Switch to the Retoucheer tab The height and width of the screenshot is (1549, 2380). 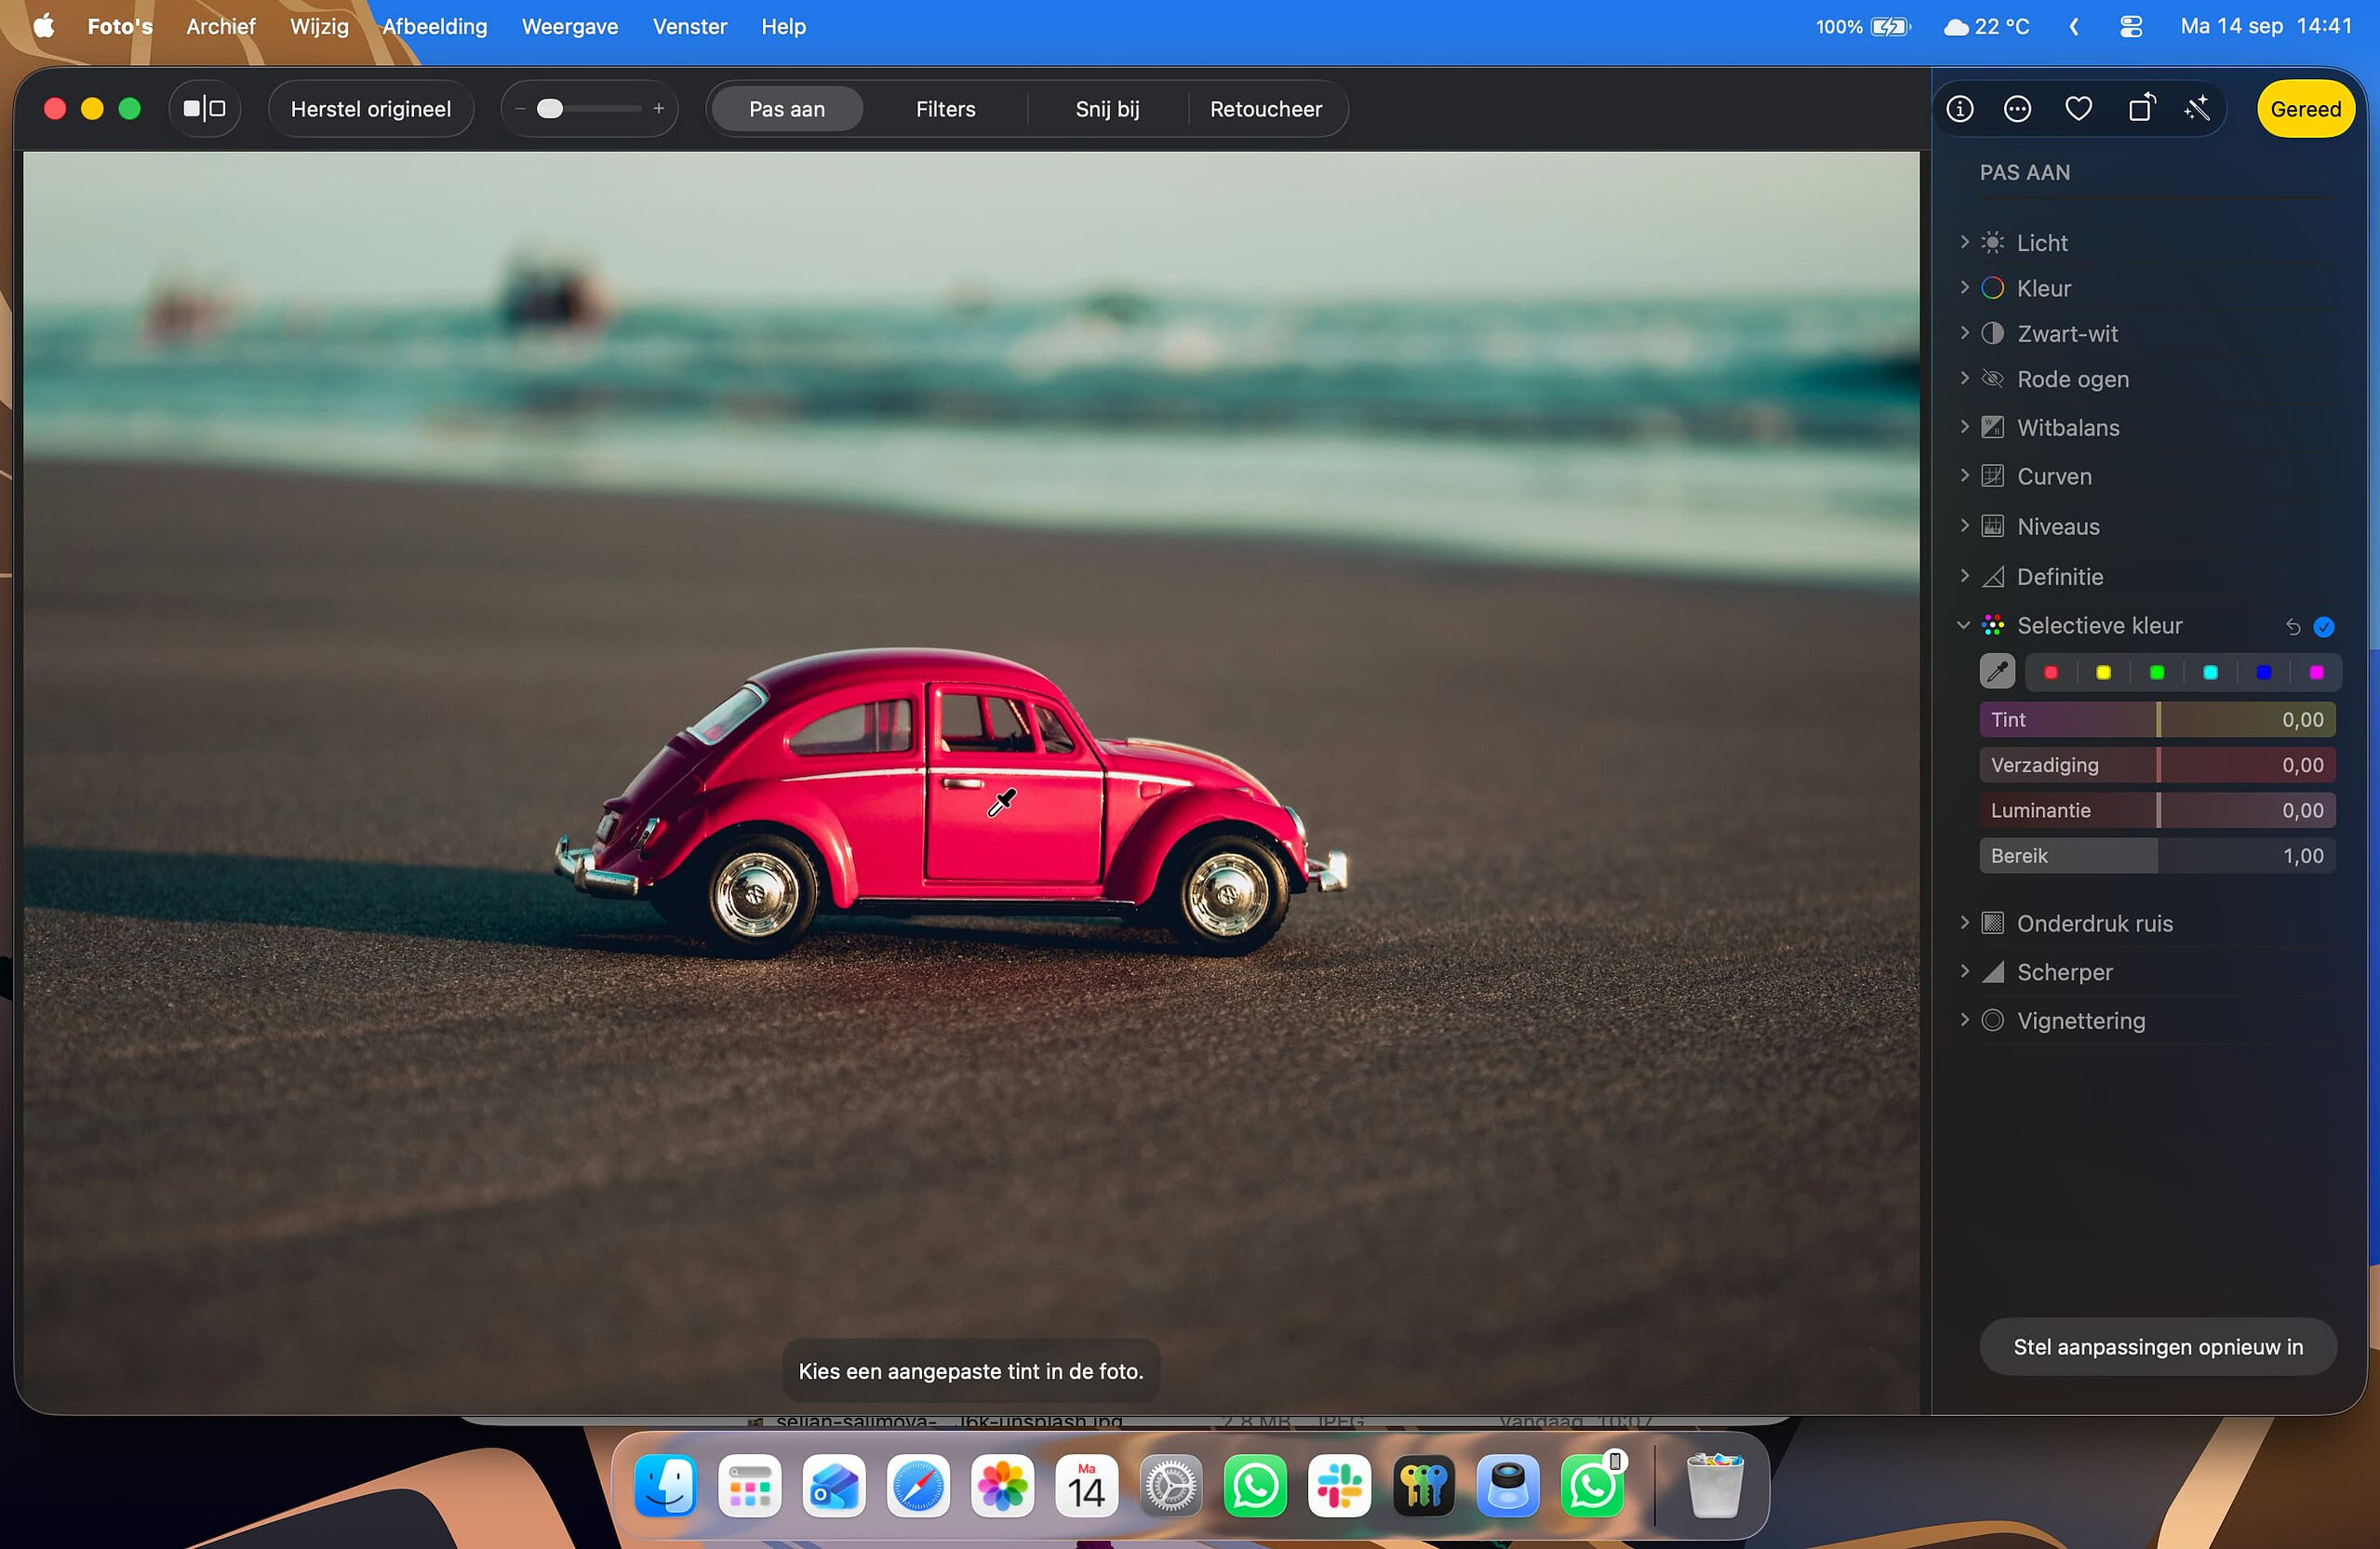tap(1266, 109)
